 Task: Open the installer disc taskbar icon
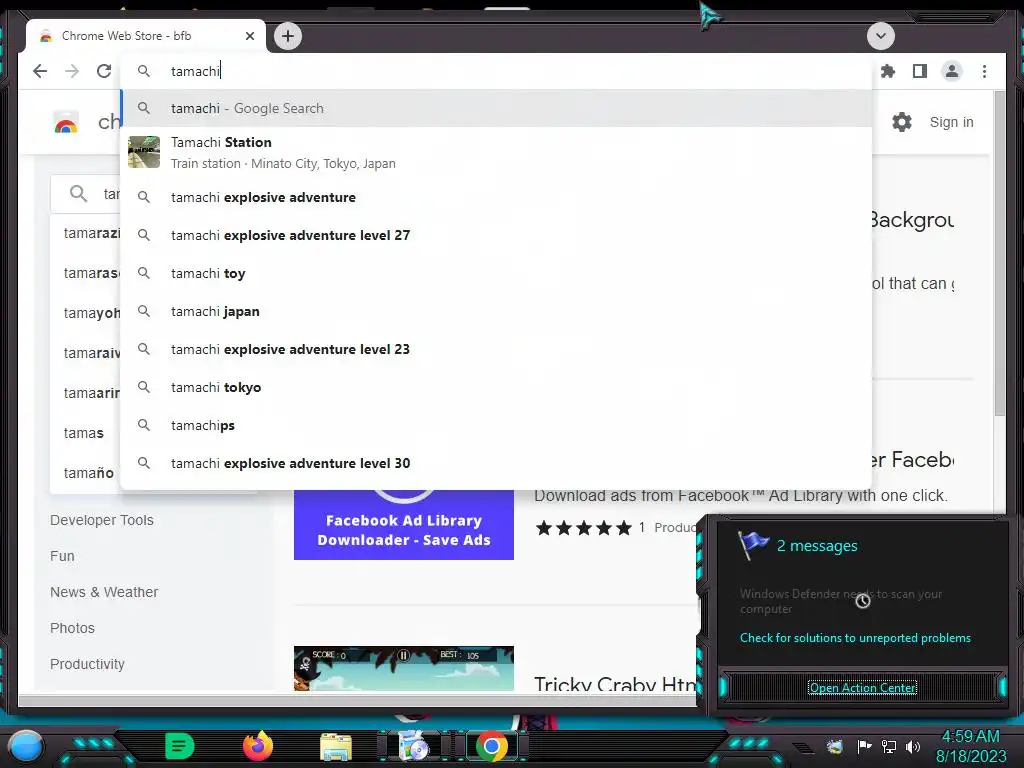coord(413,746)
